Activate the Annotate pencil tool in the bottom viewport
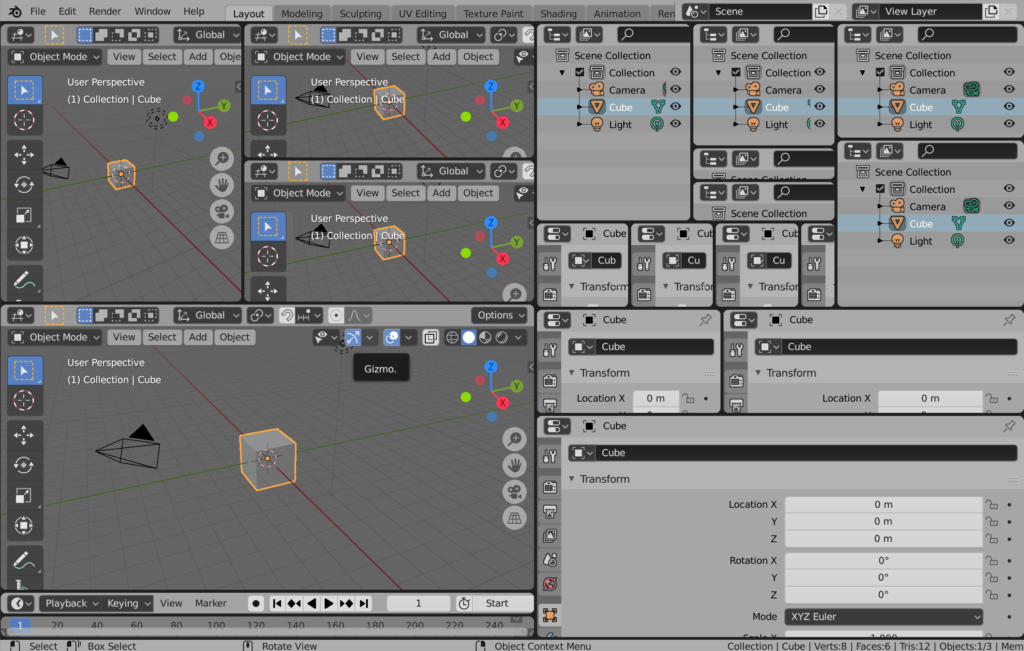The width and height of the screenshot is (1024, 651). pyautogui.click(x=25, y=560)
